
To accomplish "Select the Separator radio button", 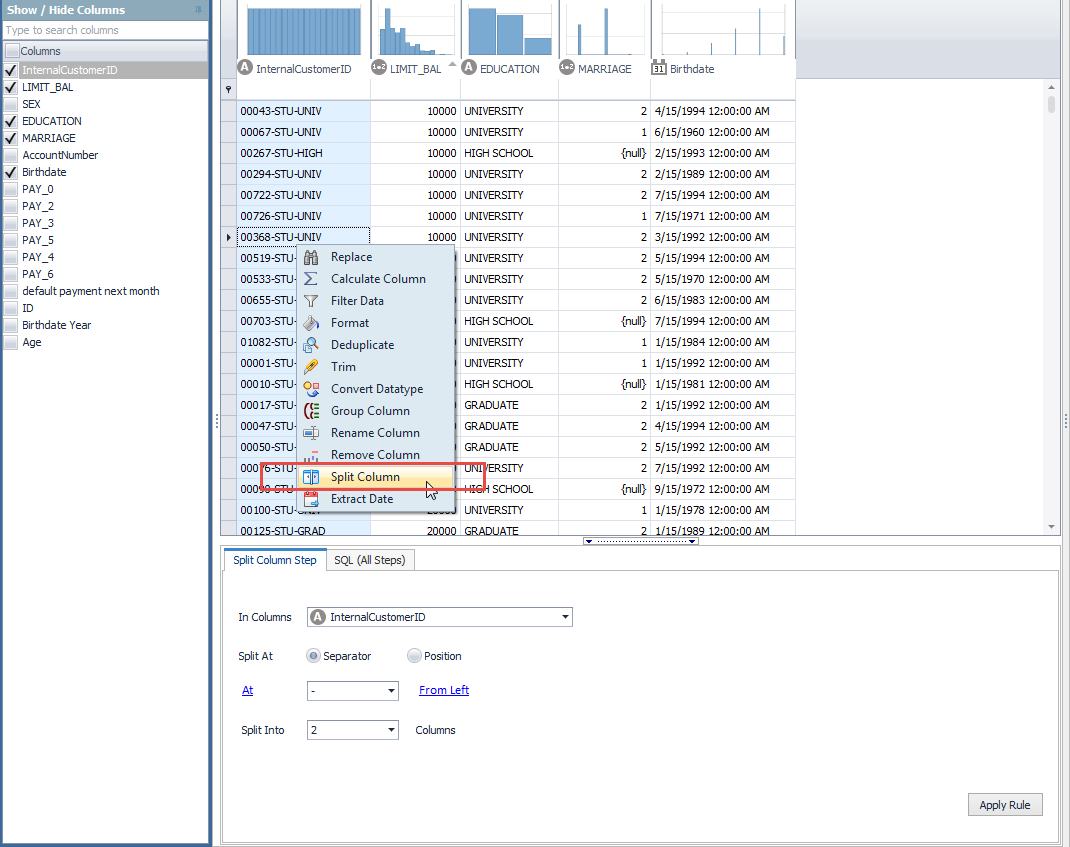I will (x=313, y=656).
